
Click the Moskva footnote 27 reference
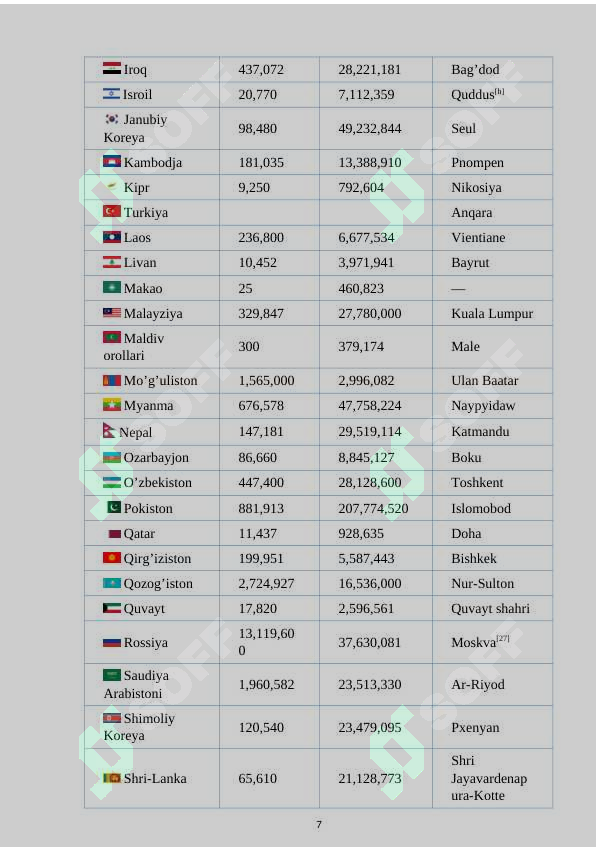503,639
